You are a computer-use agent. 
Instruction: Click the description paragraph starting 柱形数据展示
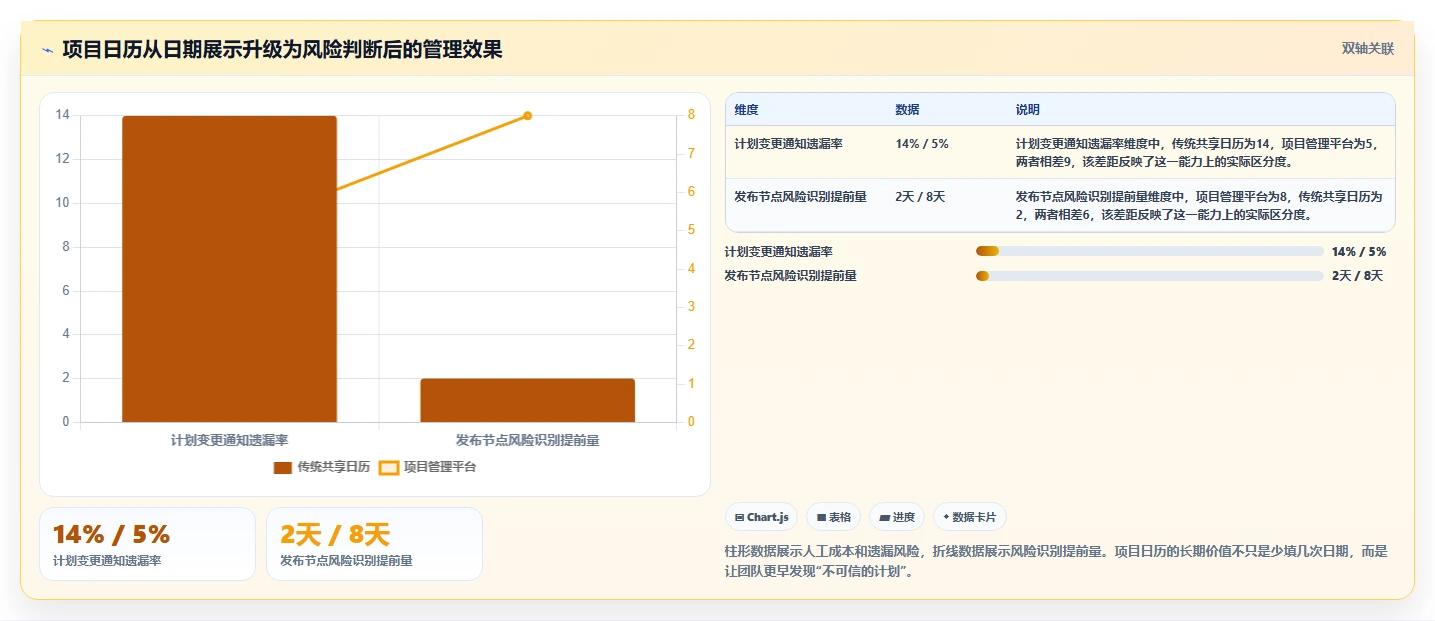[x=1056, y=561]
